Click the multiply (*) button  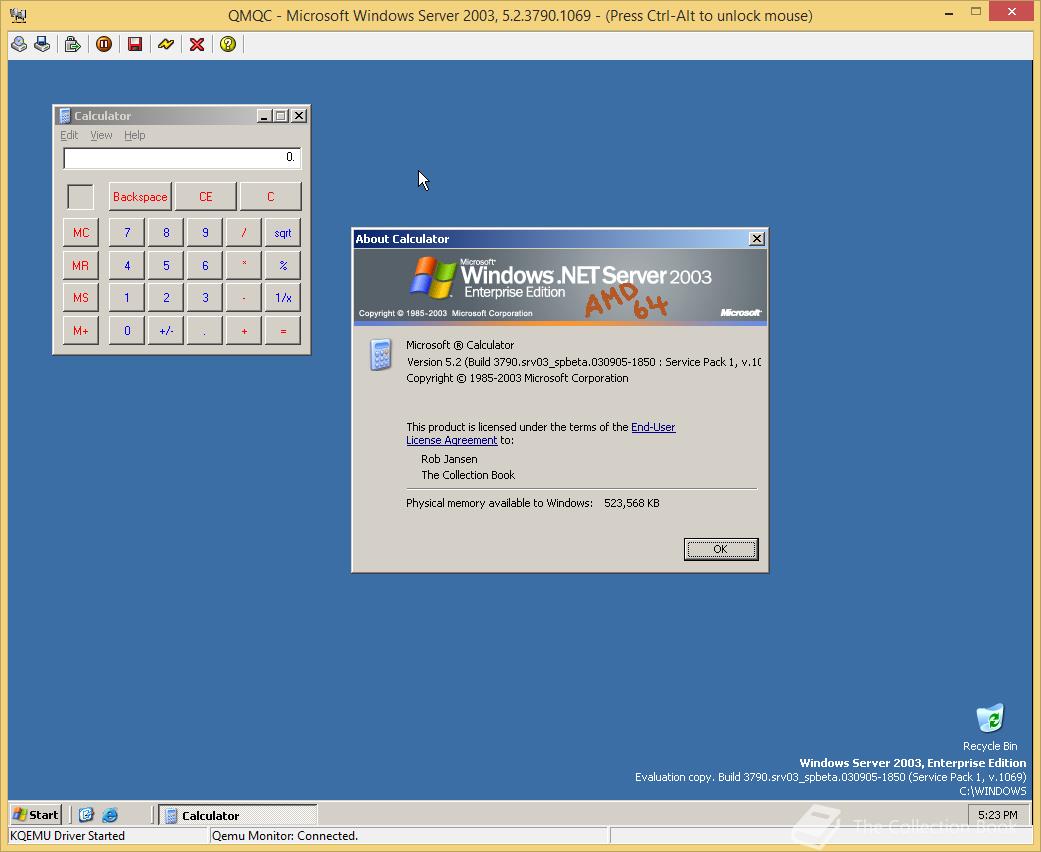coord(244,266)
